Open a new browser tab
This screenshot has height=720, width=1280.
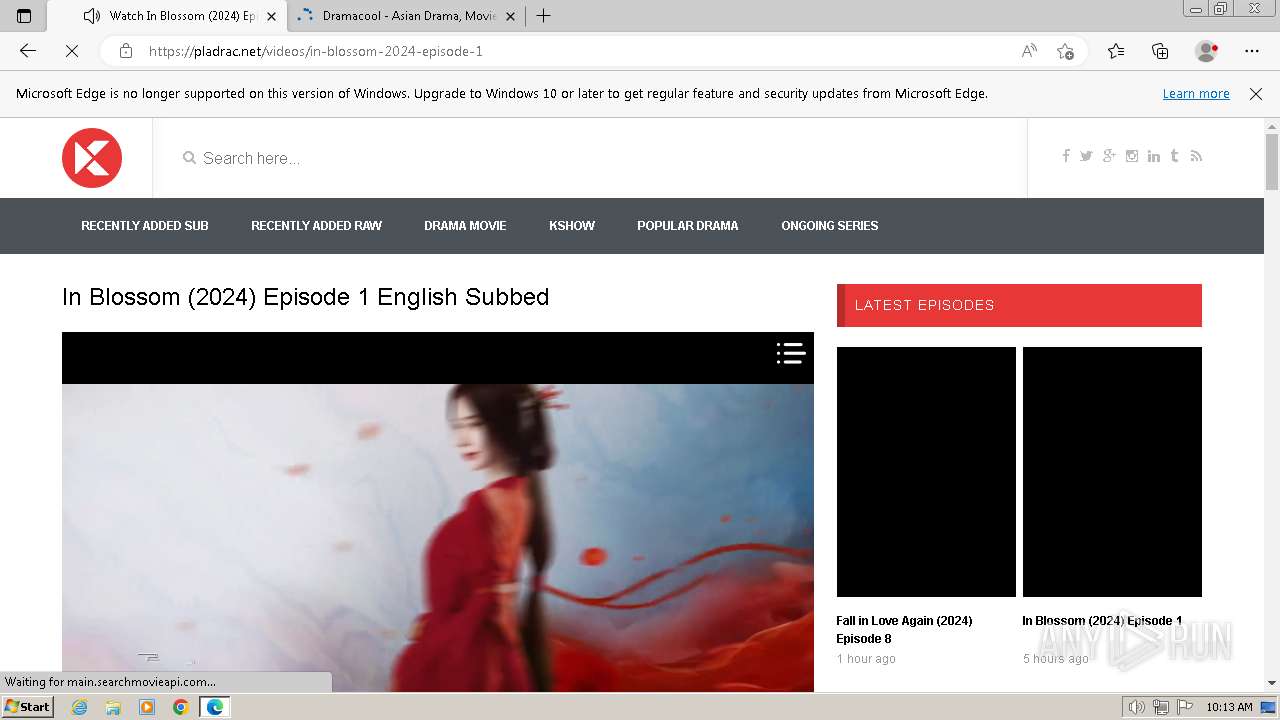543,16
